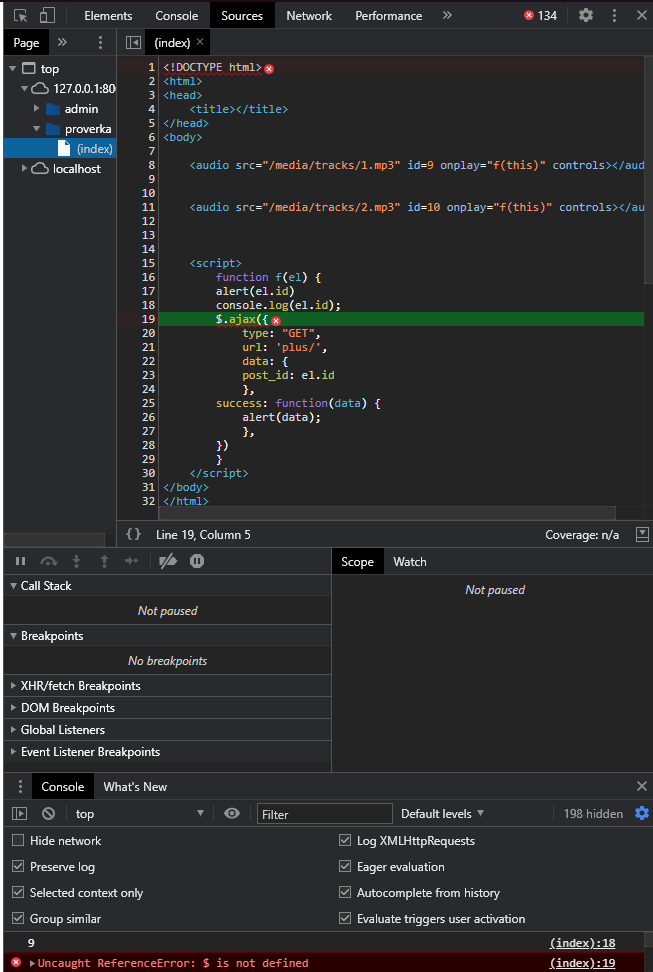This screenshot has height=972, width=653.
Task: Select the (index) file in tree
Action: pos(94,149)
